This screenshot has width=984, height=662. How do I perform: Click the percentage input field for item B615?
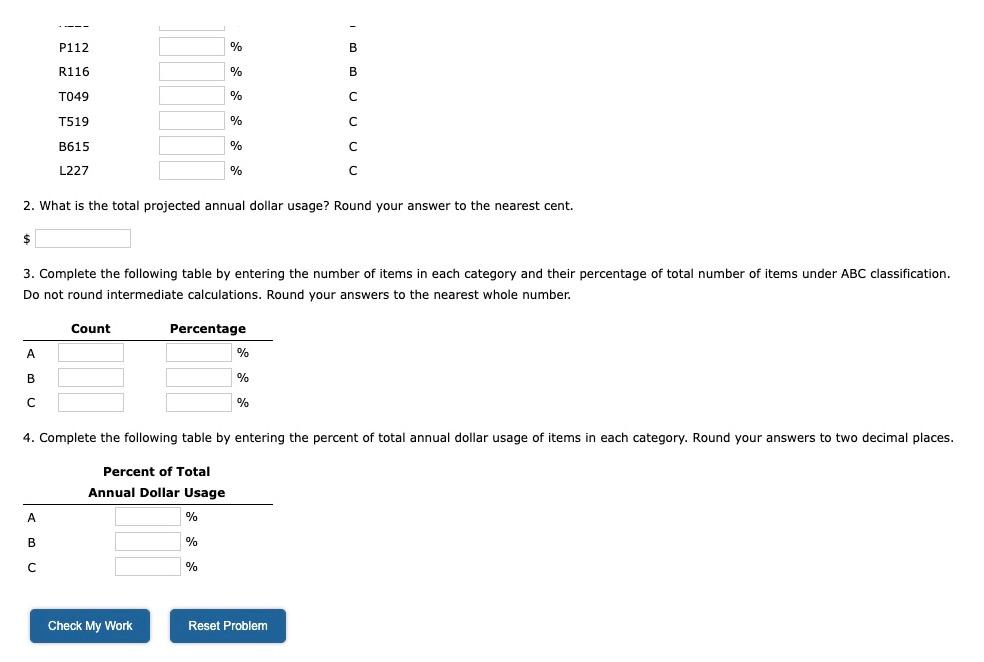(191, 145)
